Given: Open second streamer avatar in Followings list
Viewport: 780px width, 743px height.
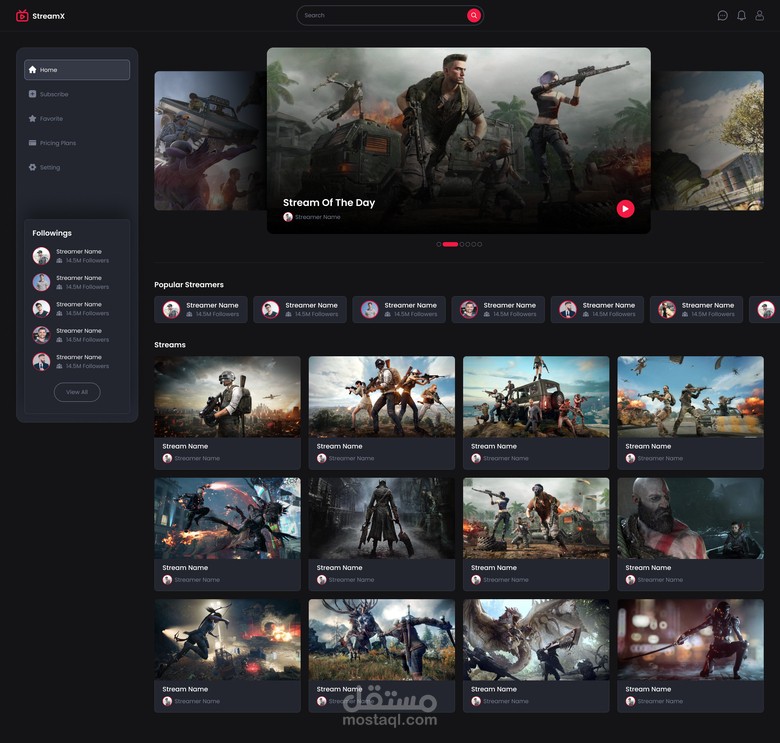Looking at the screenshot, I should pyautogui.click(x=41, y=282).
